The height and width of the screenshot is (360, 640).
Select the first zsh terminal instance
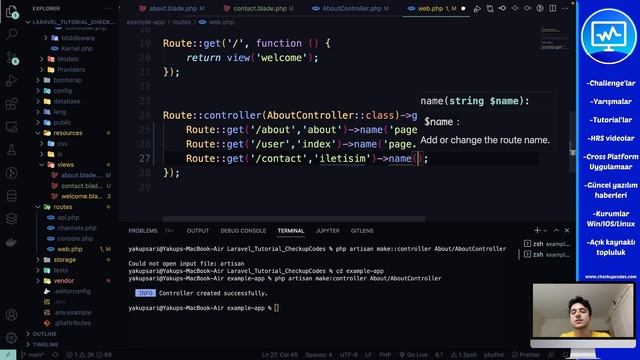(x=547, y=244)
